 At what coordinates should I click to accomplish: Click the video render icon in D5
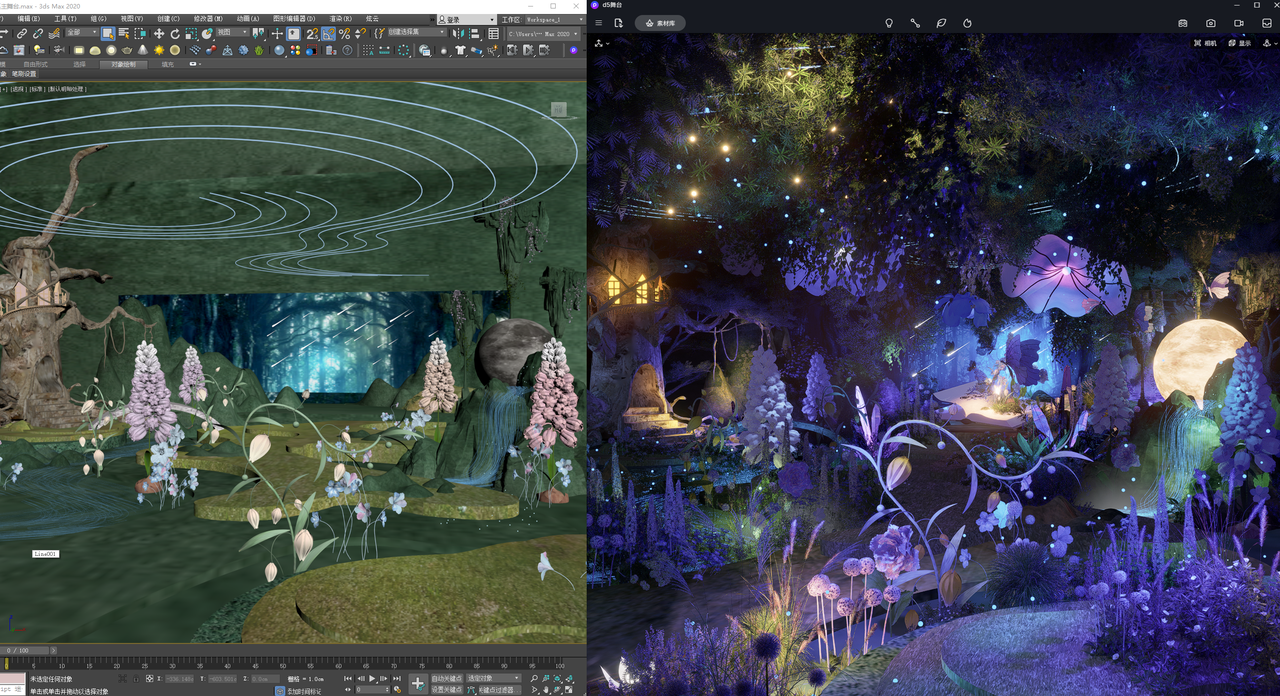click(1238, 23)
